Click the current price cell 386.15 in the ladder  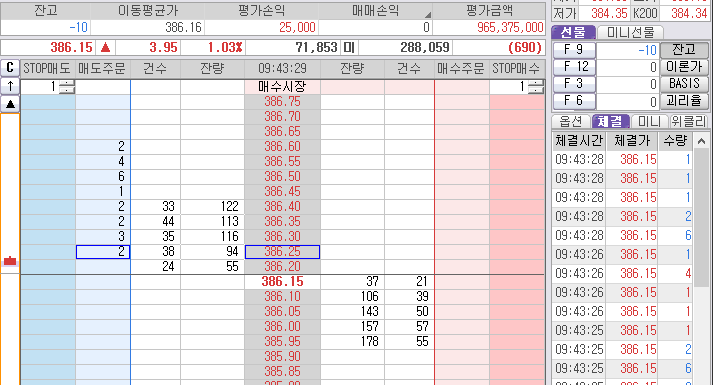[282, 282]
